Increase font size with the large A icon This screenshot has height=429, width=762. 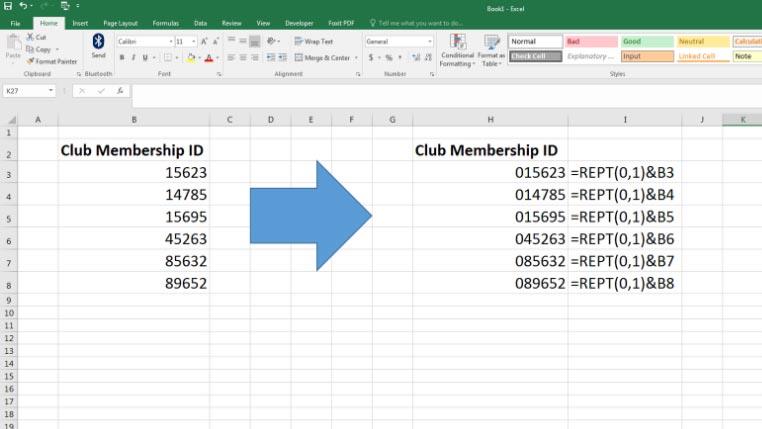point(204,41)
